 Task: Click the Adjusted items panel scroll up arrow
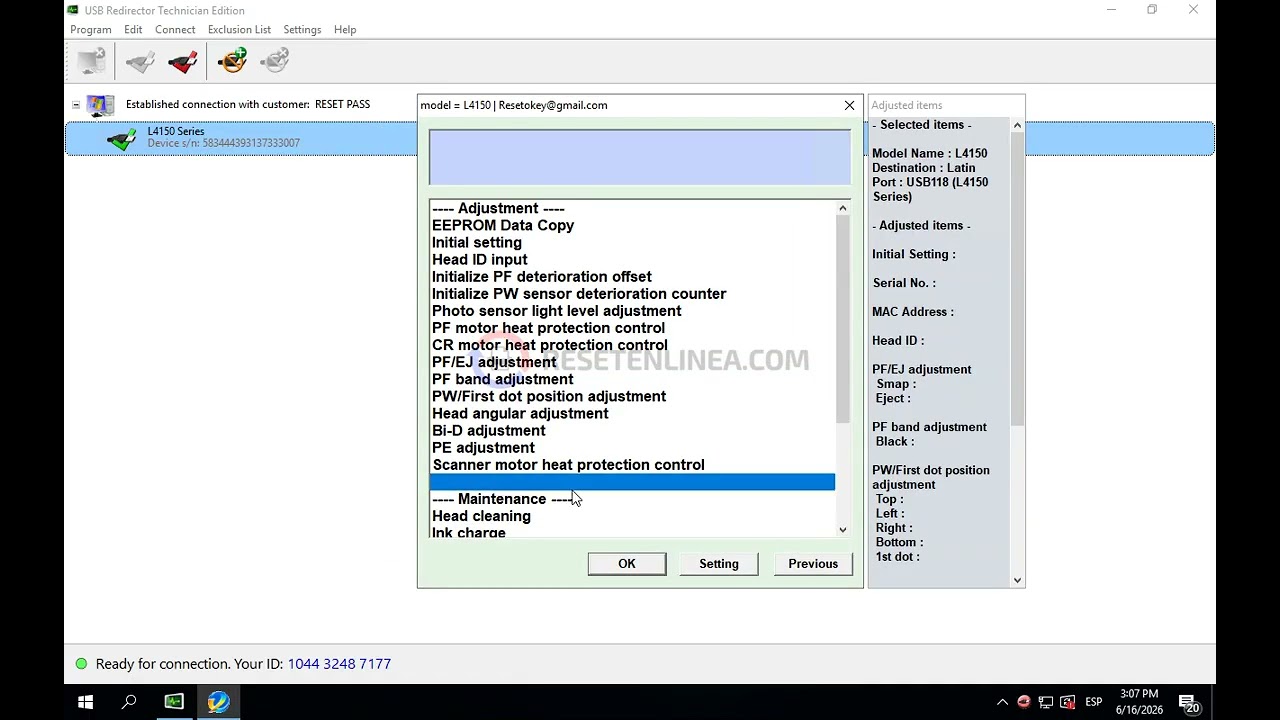pyautogui.click(x=1018, y=125)
